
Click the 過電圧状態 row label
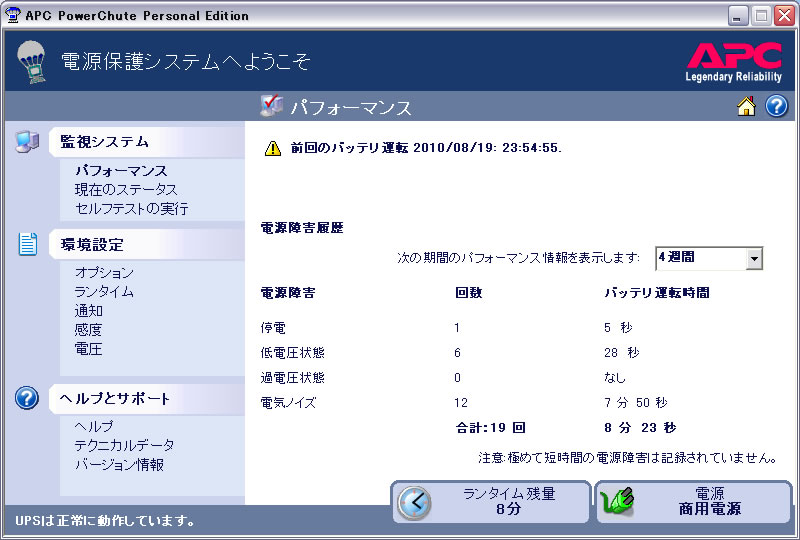(292, 378)
